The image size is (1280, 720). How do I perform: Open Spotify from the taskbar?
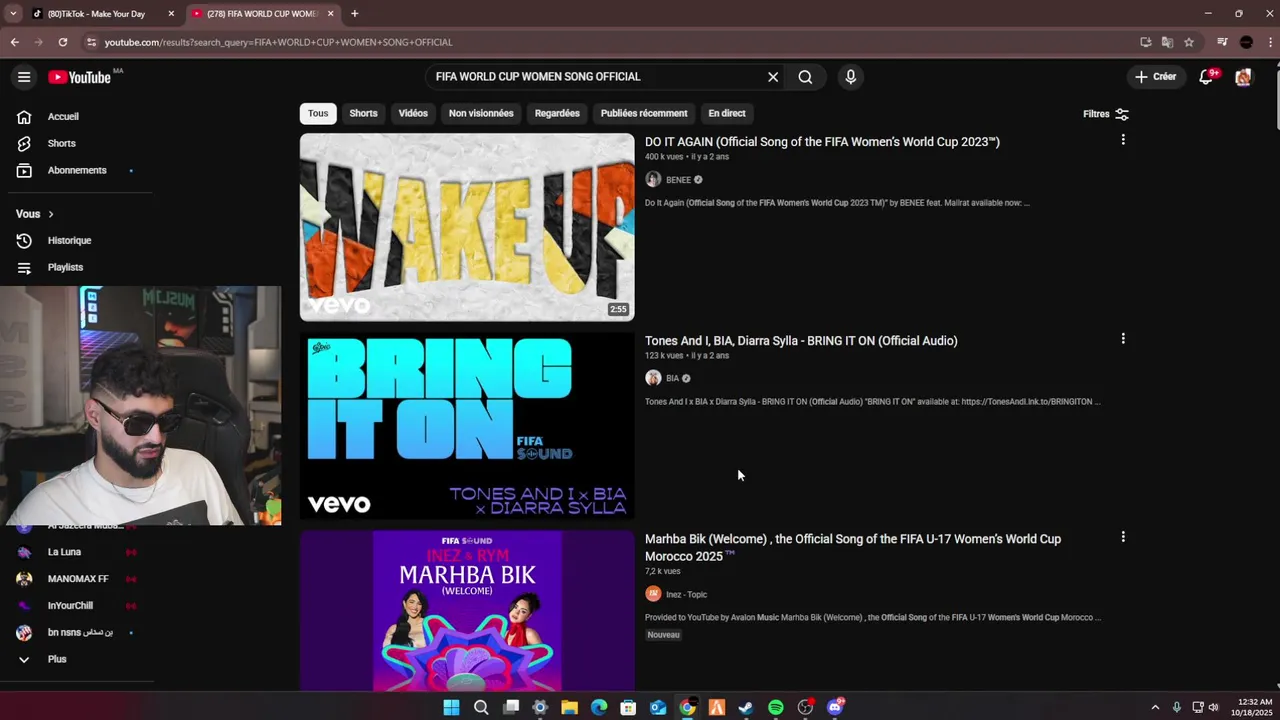[x=776, y=708]
